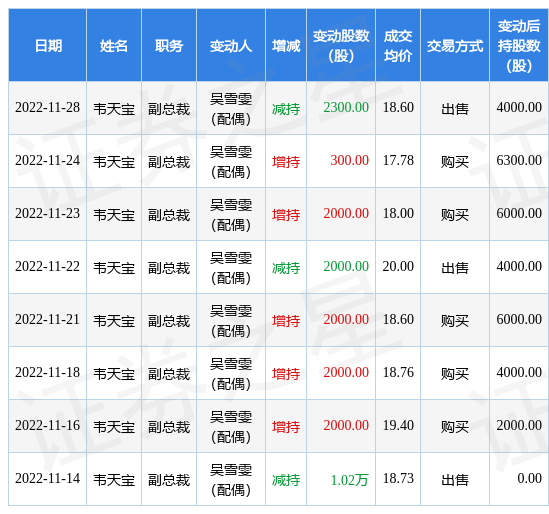549x514 pixels.
Task: Click the 变动股数(股) column header
Action: 341,46
